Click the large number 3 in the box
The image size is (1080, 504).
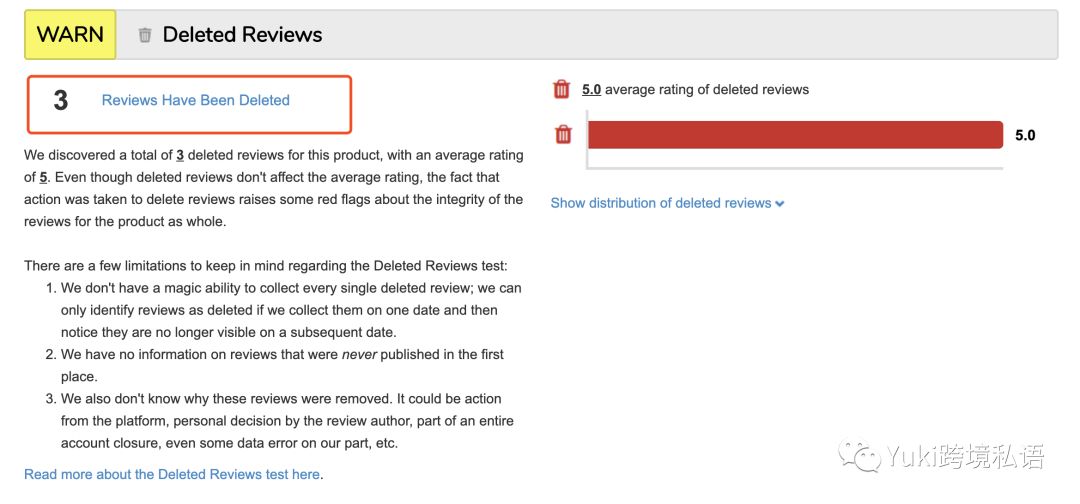tap(61, 101)
